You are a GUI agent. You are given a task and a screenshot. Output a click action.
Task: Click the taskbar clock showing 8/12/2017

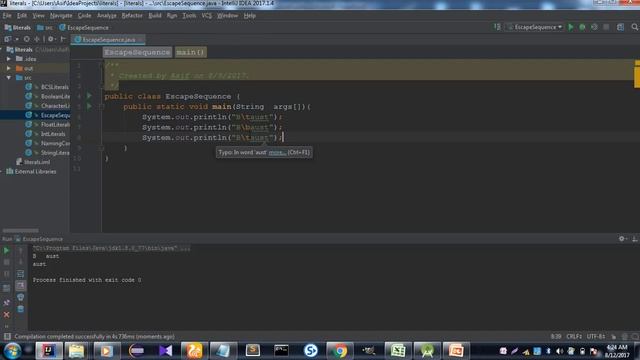tap(616, 351)
